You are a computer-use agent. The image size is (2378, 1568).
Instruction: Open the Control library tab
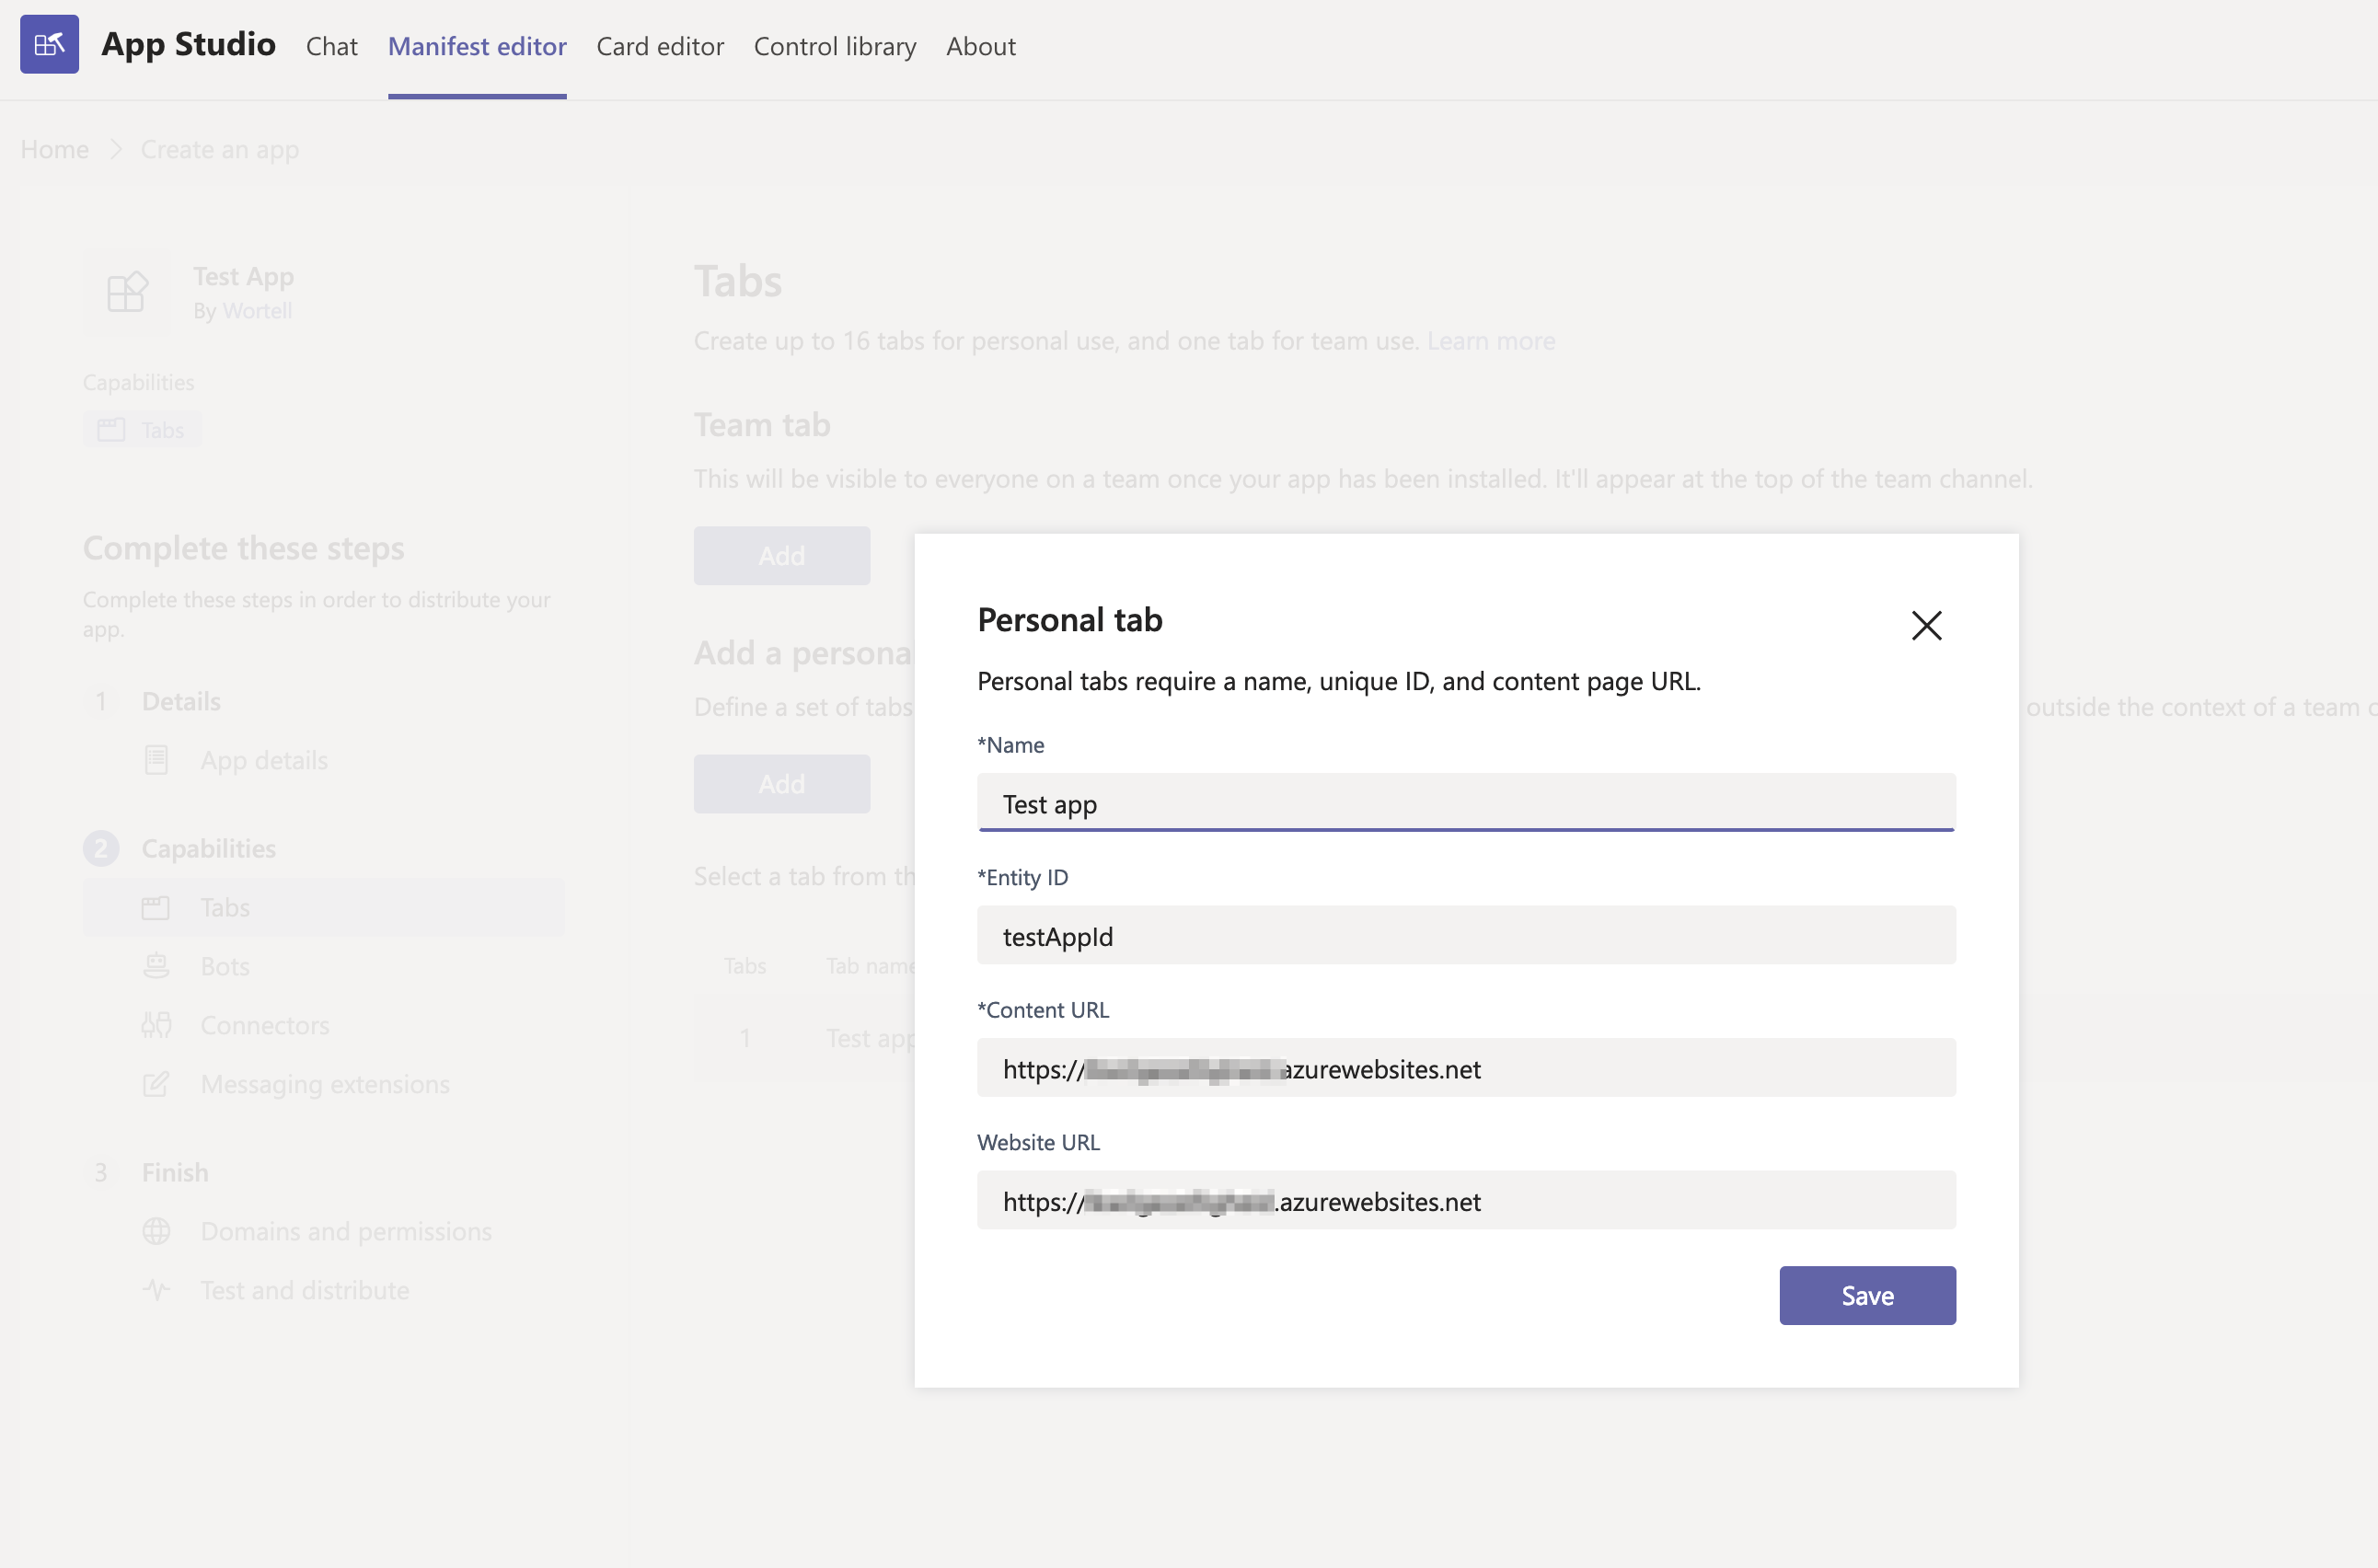point(835,46)
